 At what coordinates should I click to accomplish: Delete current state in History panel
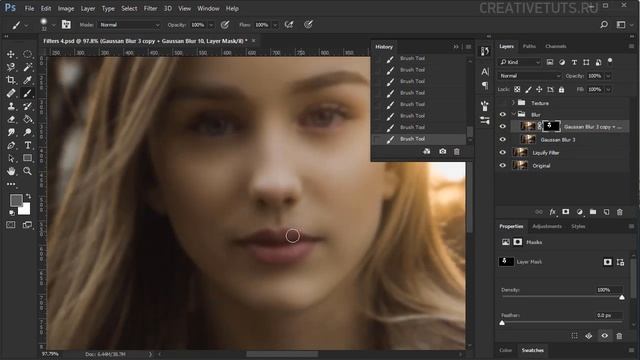point(457,151)
